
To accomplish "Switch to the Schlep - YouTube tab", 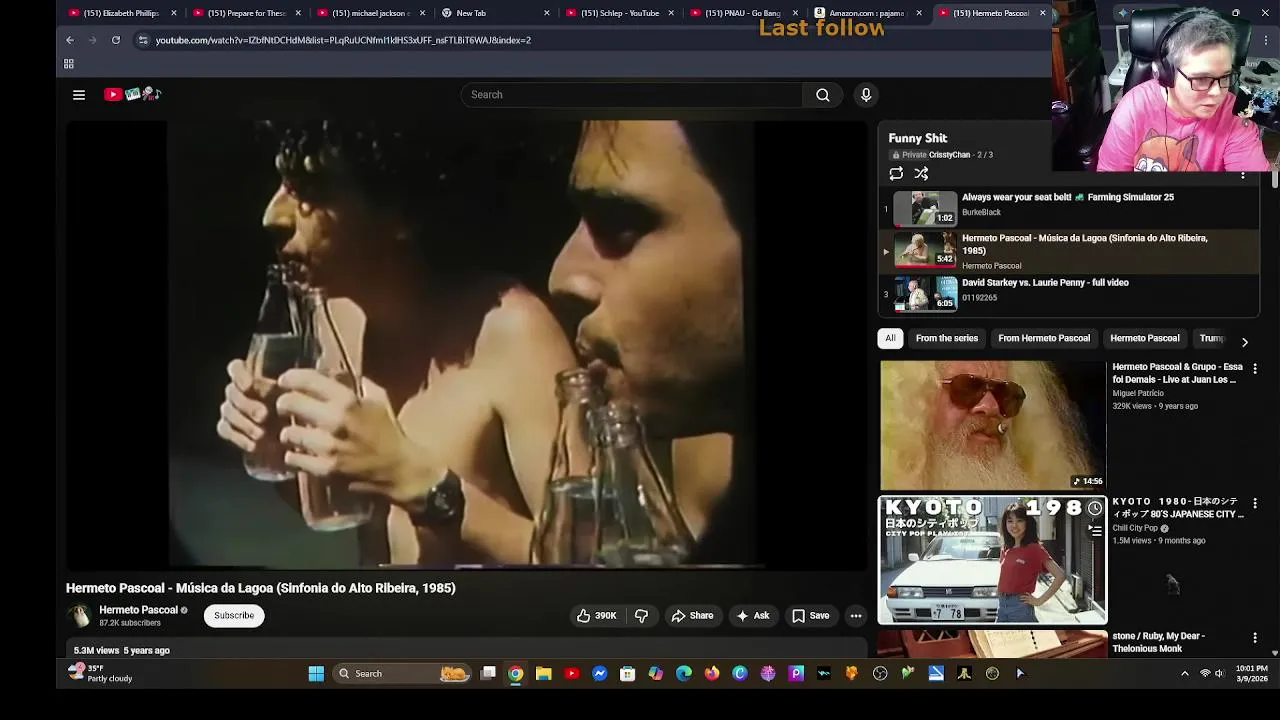I will pyautogui.click(x=618, y=13).
